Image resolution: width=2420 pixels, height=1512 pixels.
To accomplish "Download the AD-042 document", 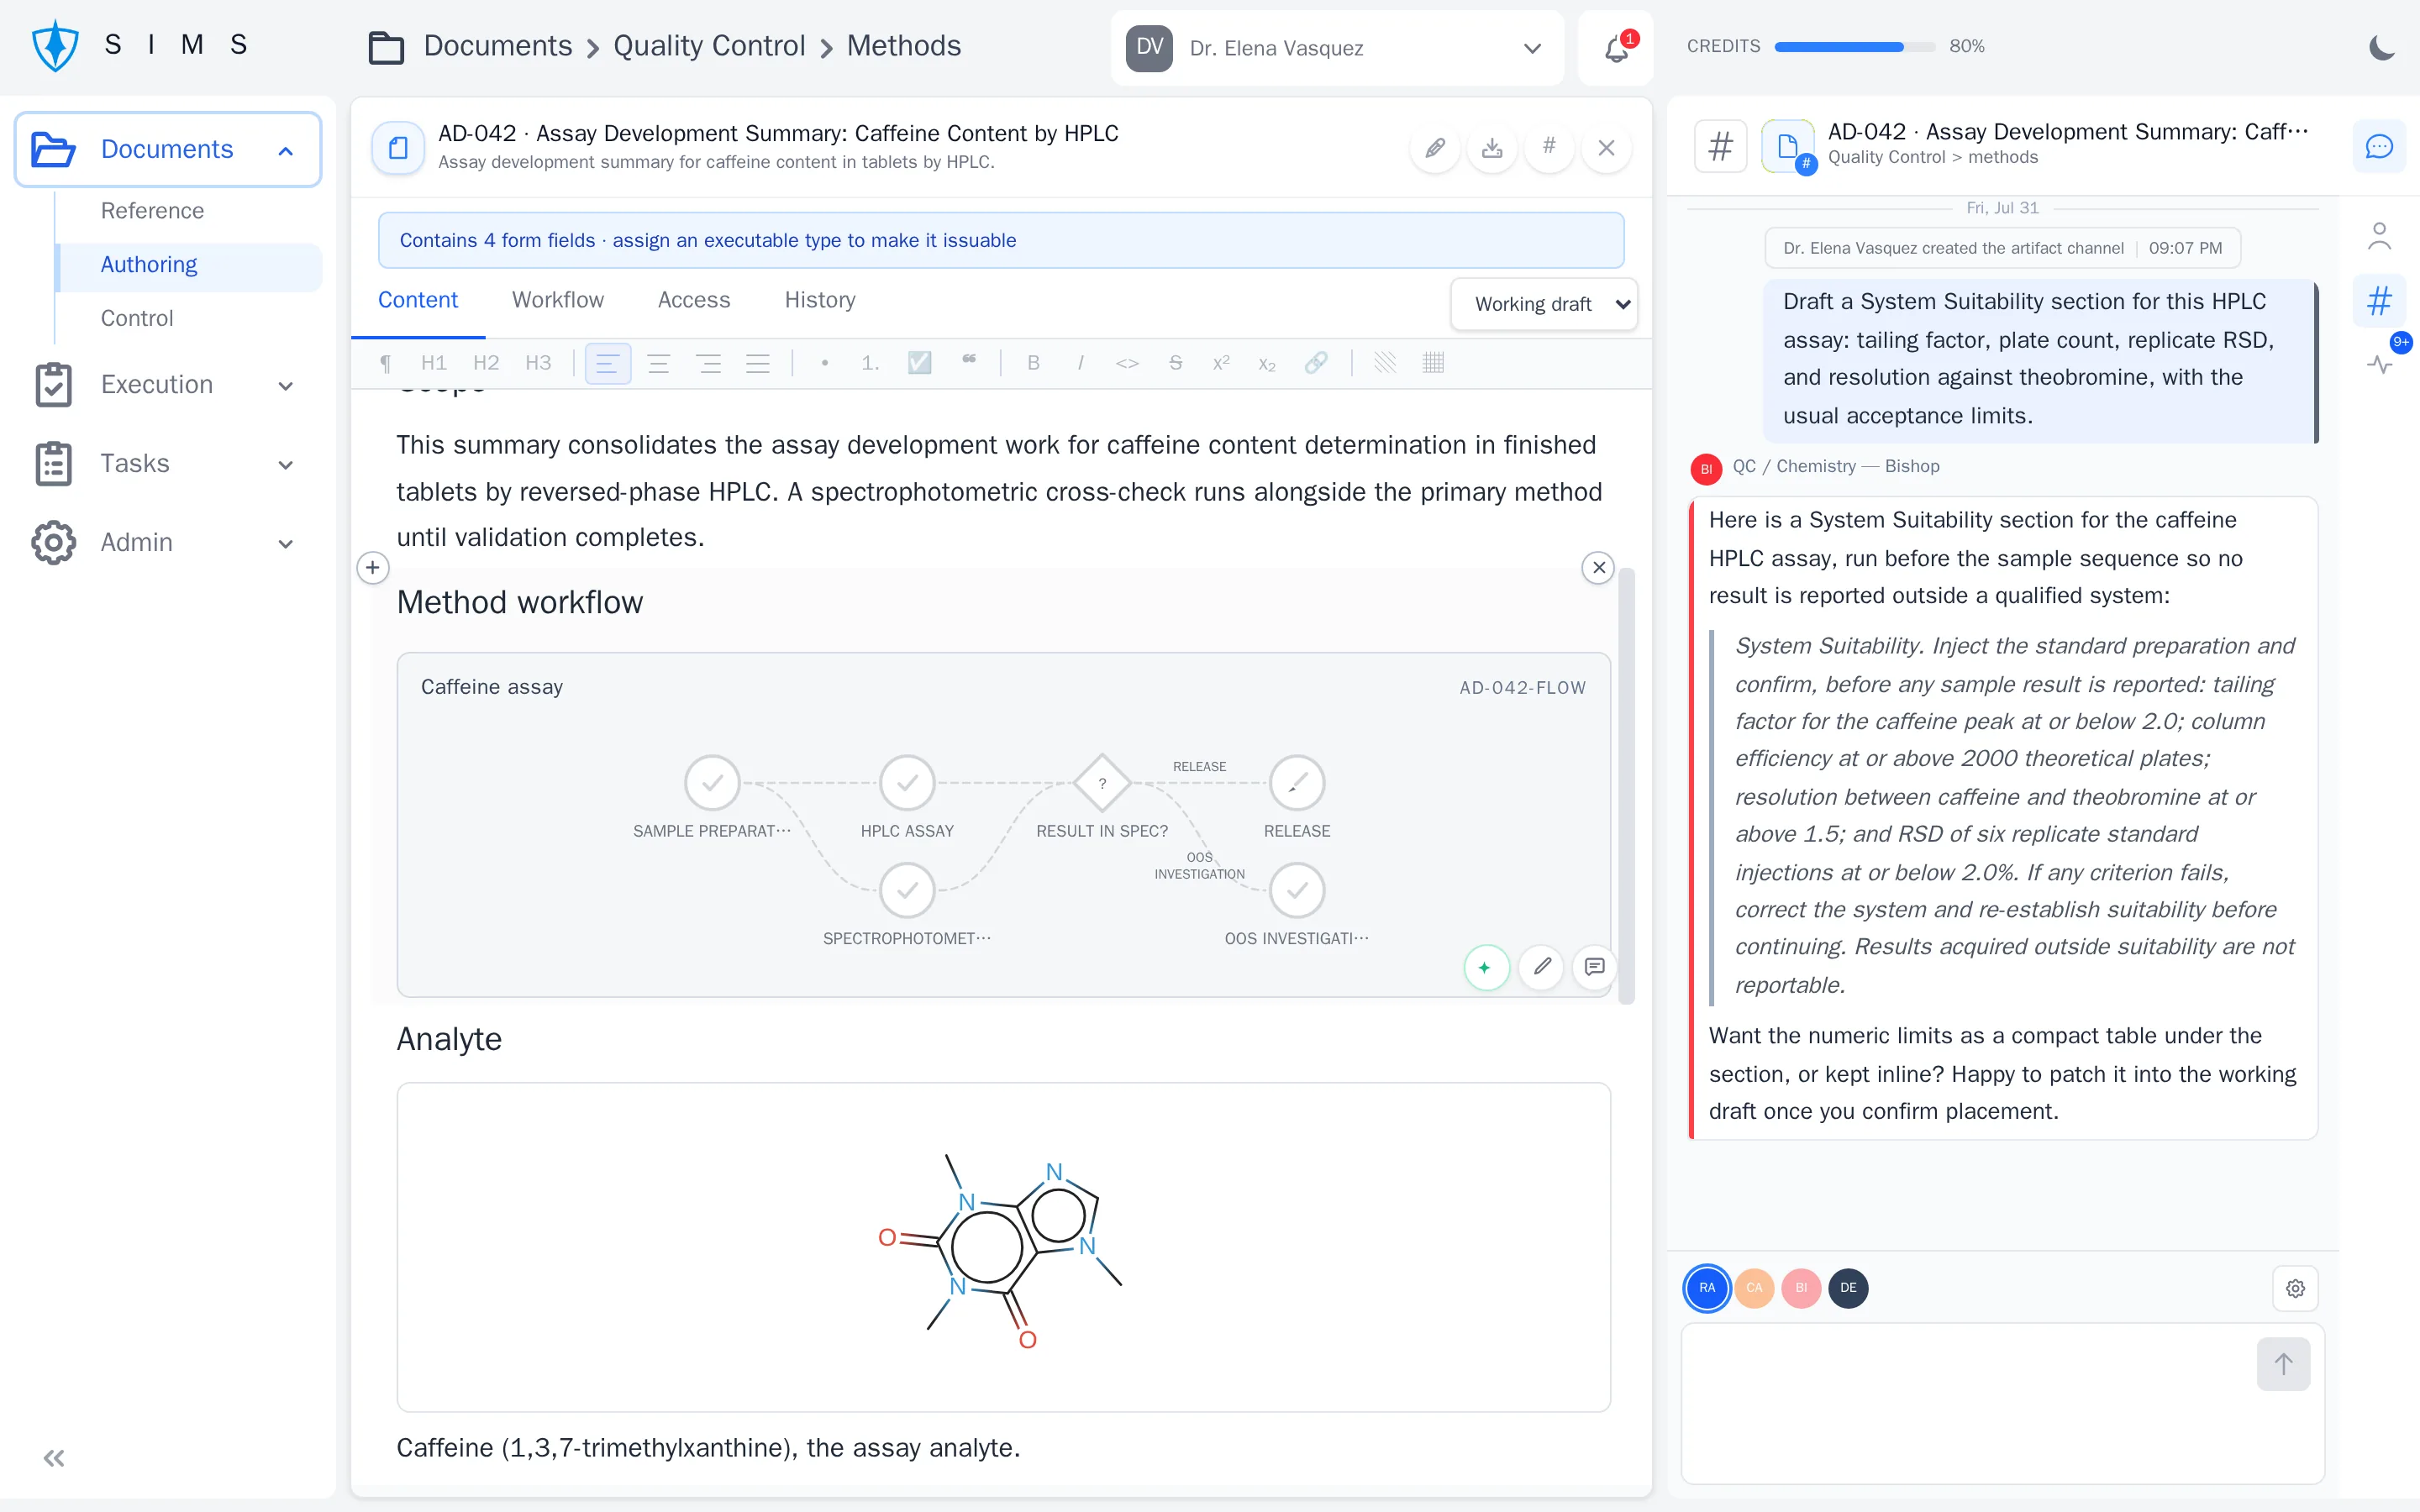I will (1492, 148).
